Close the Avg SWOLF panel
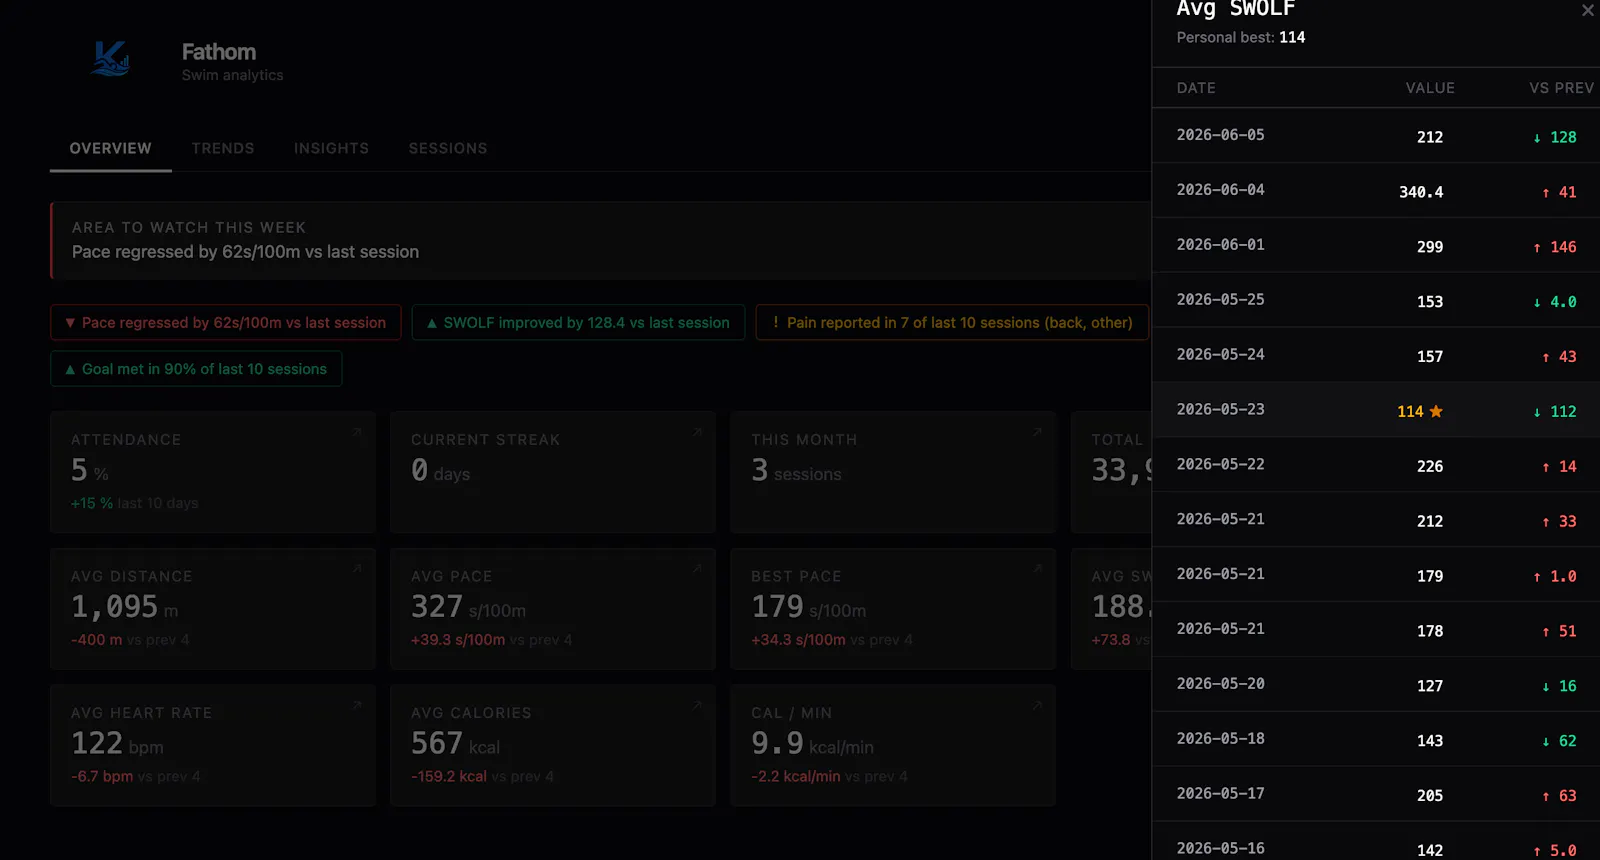The height and width of the screenshot is (860, 1600). 1587,10
